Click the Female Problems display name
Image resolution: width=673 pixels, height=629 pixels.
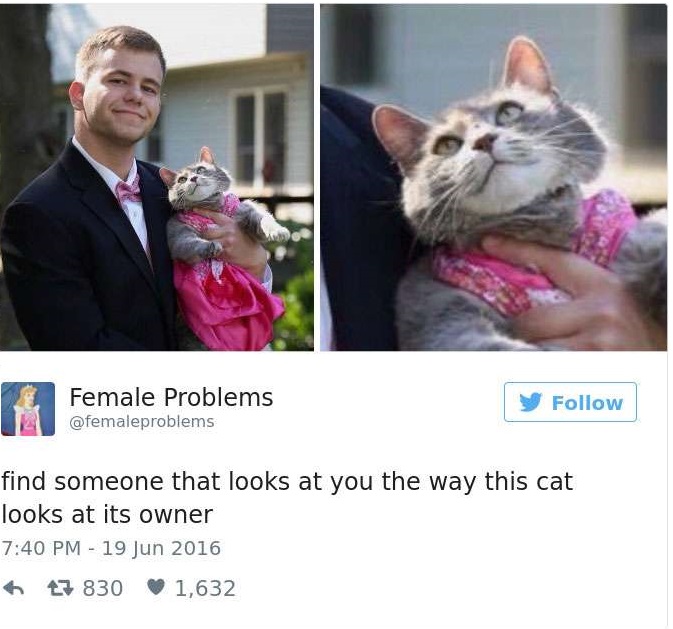[x=171, y=397]
